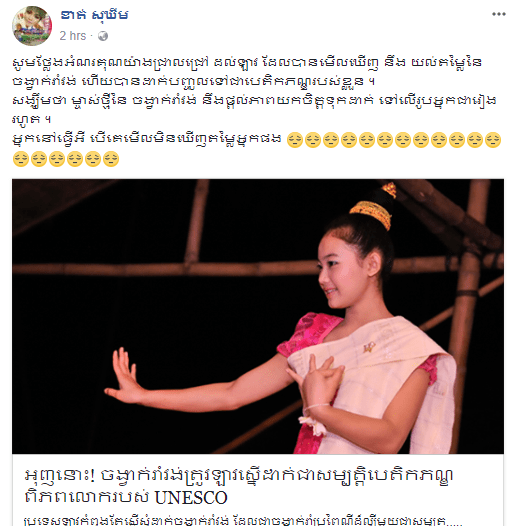Click the dancer's golden hair crown in photo
Viewport: 507px width, 526px height.
tap(372, 208)
